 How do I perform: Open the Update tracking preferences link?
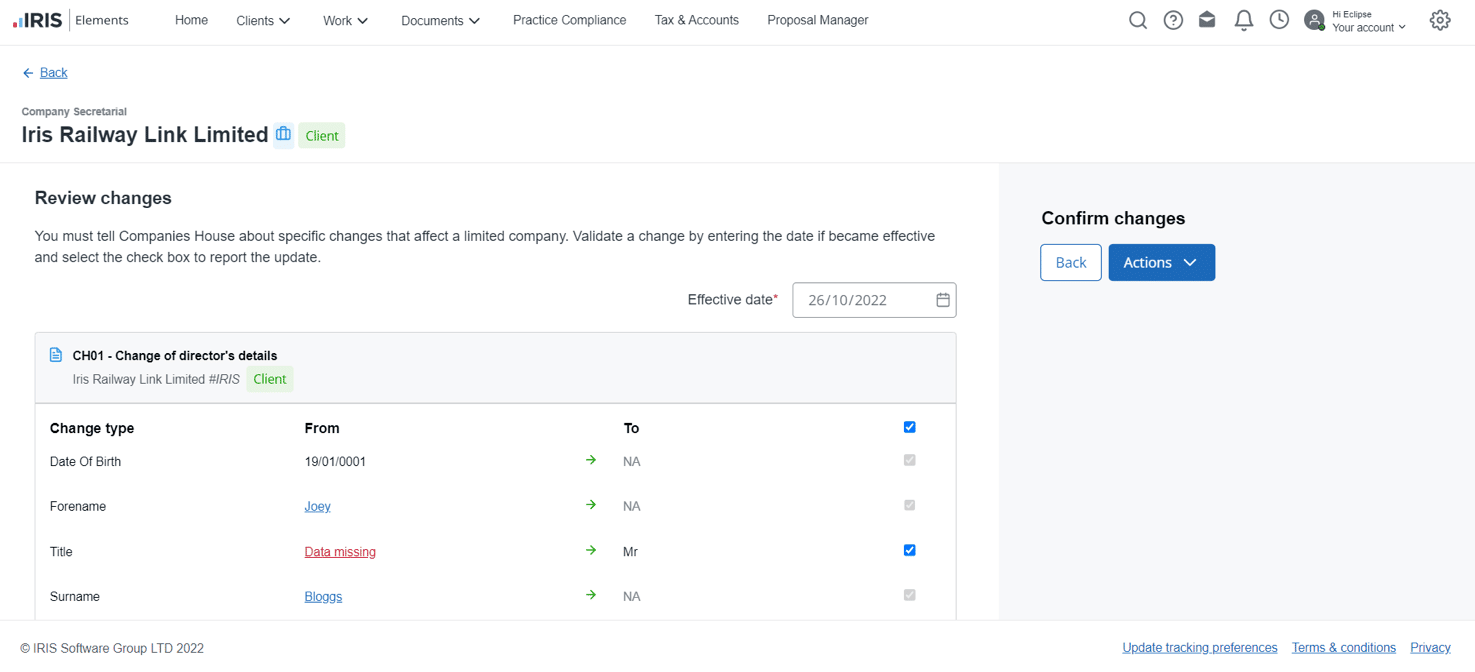1199,648
